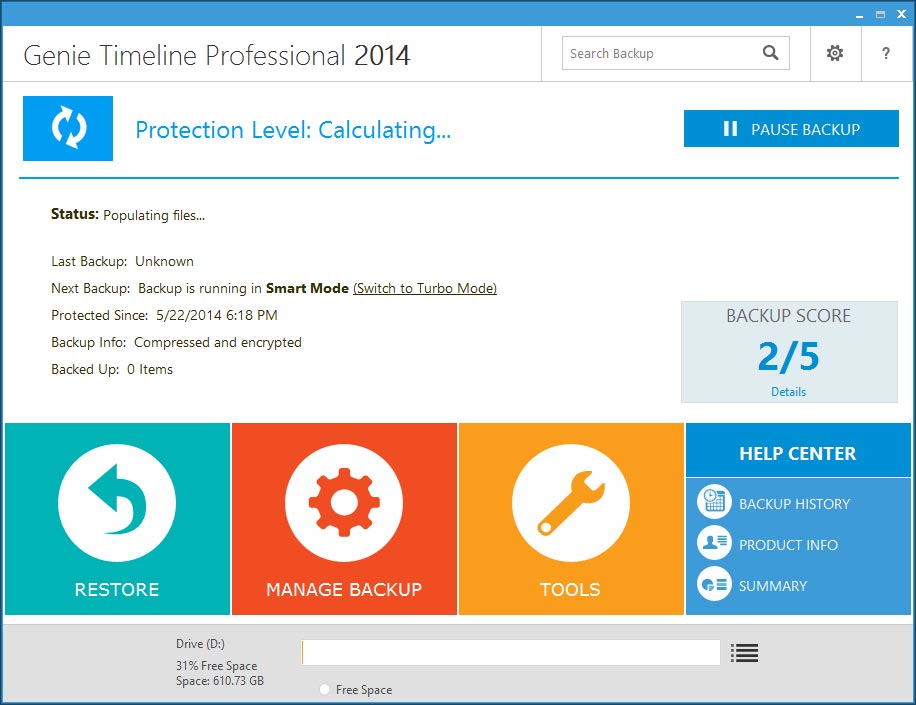Click the Populating files status text

point(154,216)
